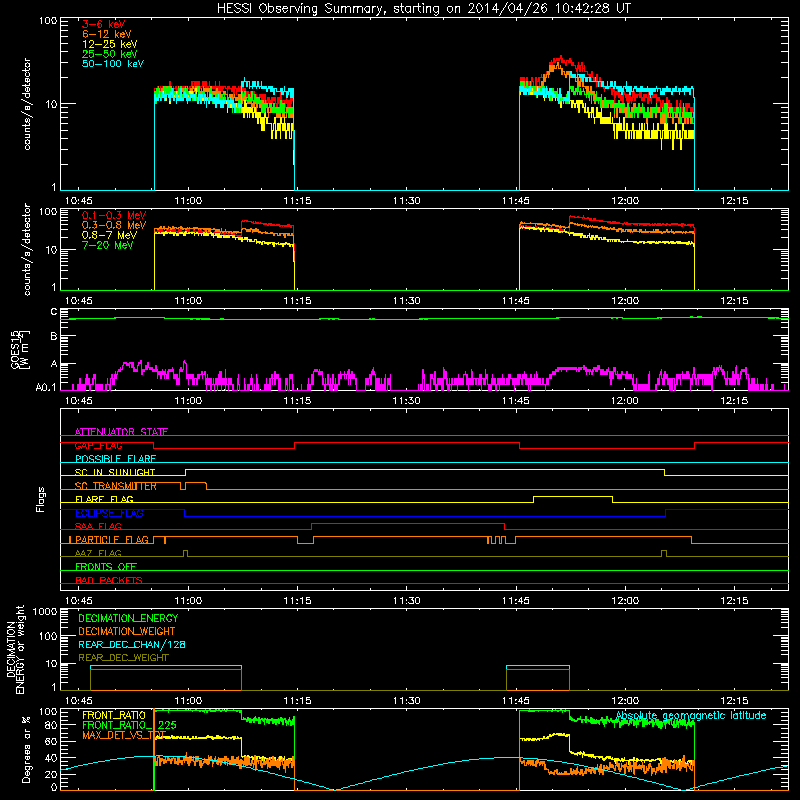Screen dimensions: 800x800
Task: Click the Flags panel axis label
Action: (41, 499)
